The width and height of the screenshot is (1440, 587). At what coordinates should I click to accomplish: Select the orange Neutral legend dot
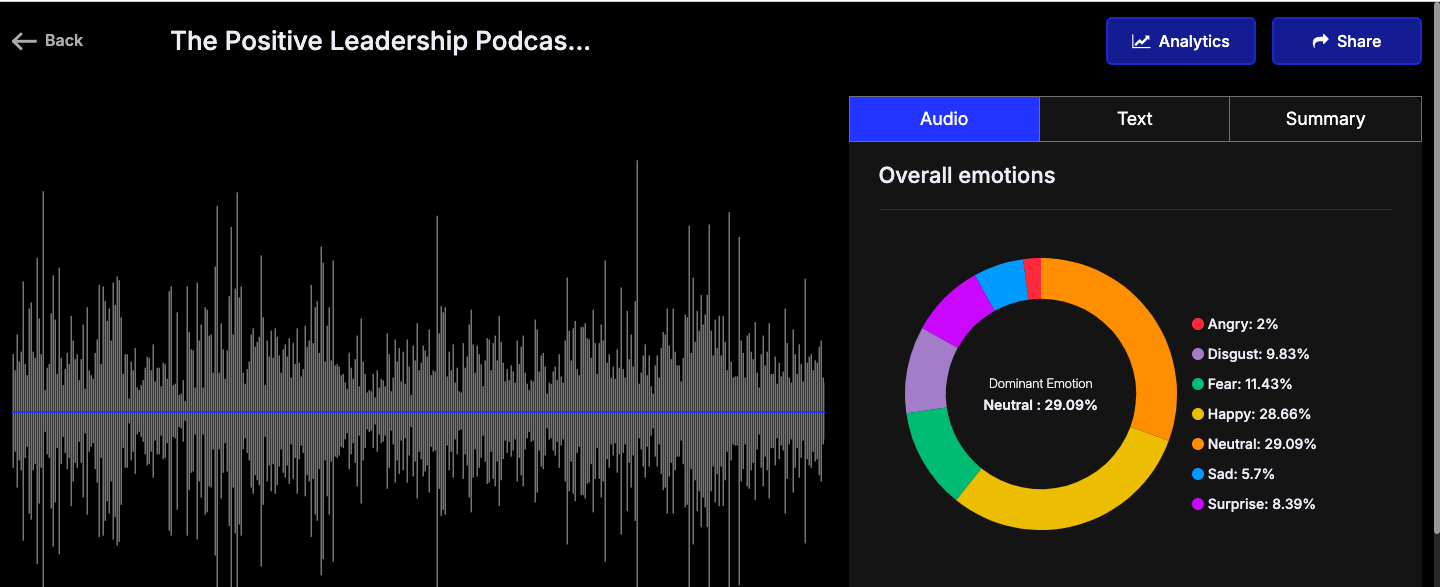1198,444
